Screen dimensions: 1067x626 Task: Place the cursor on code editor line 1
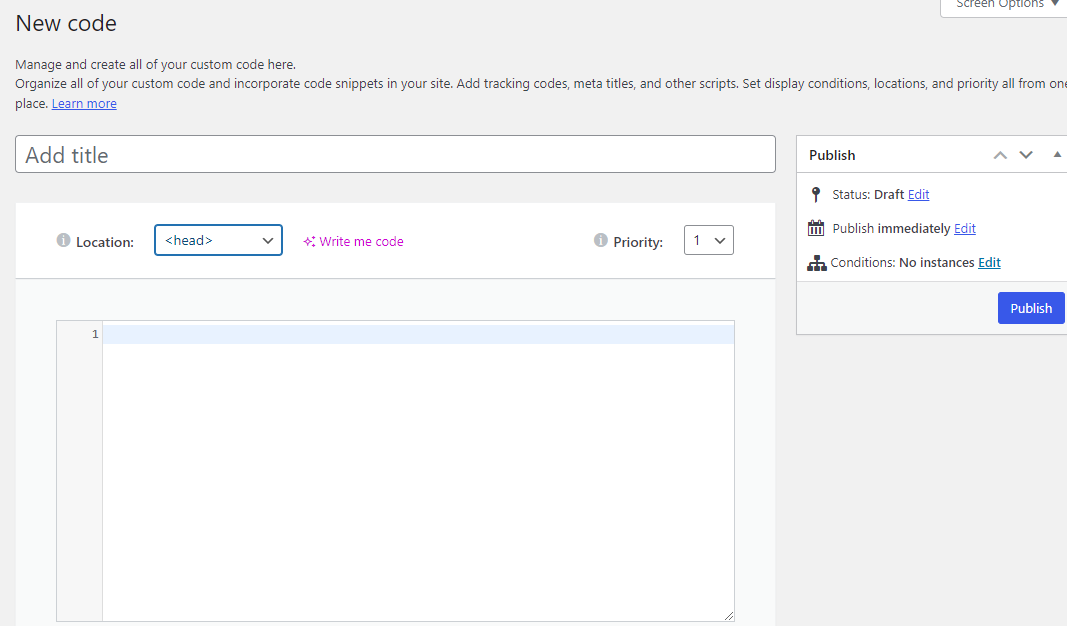tap(418, 334)
